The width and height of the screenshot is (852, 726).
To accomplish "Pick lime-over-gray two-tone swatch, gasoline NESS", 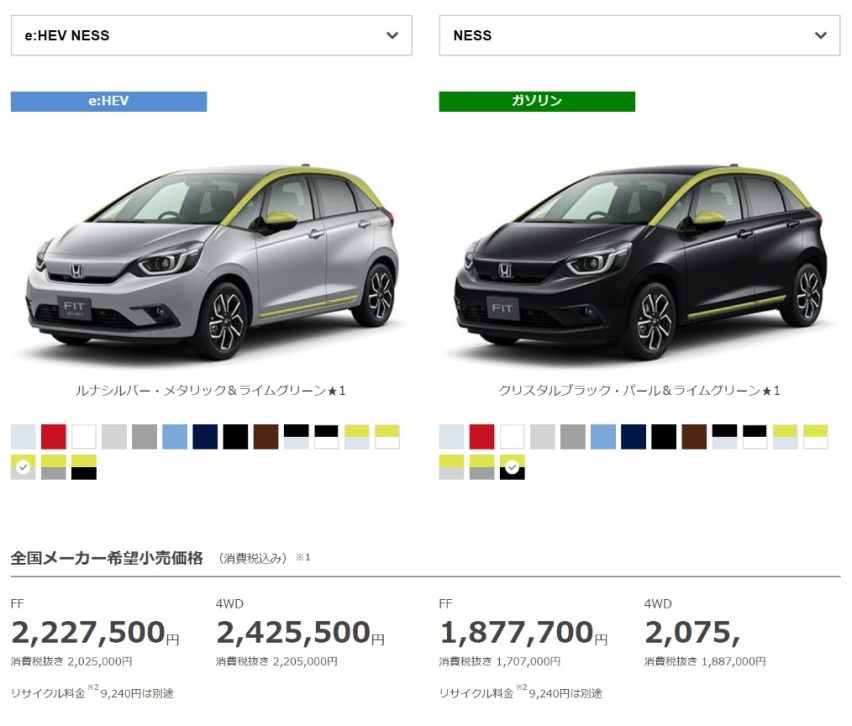I will coord(482,467).
